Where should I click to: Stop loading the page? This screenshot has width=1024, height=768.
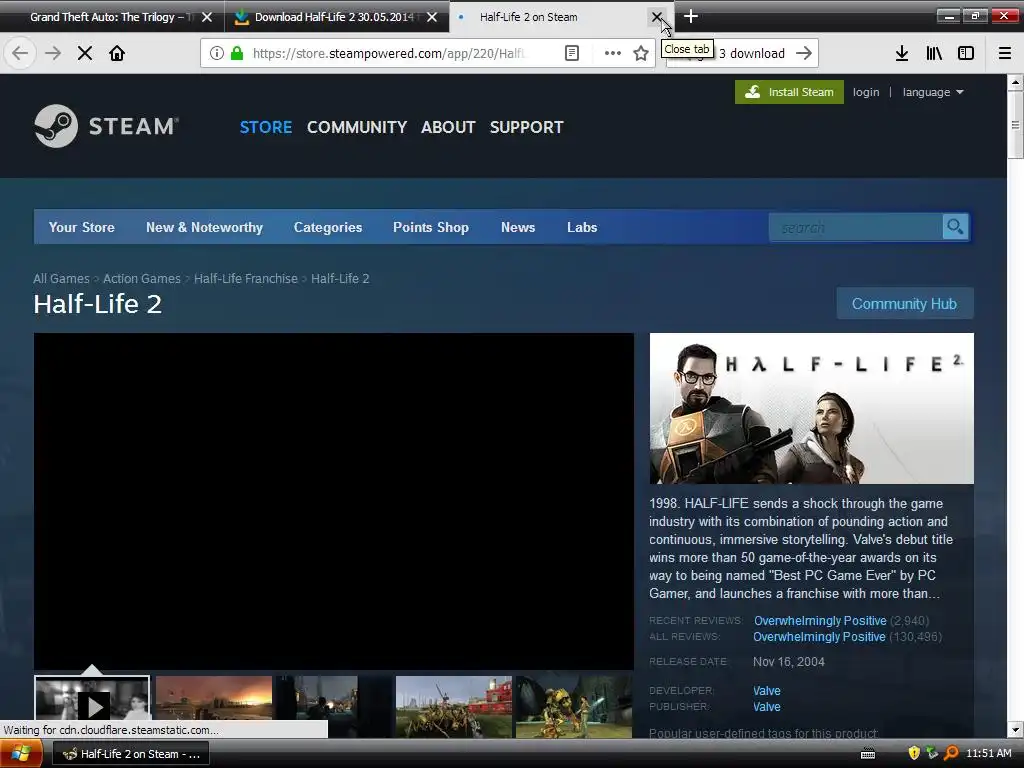pyautogui.click(x=85, y=53)
